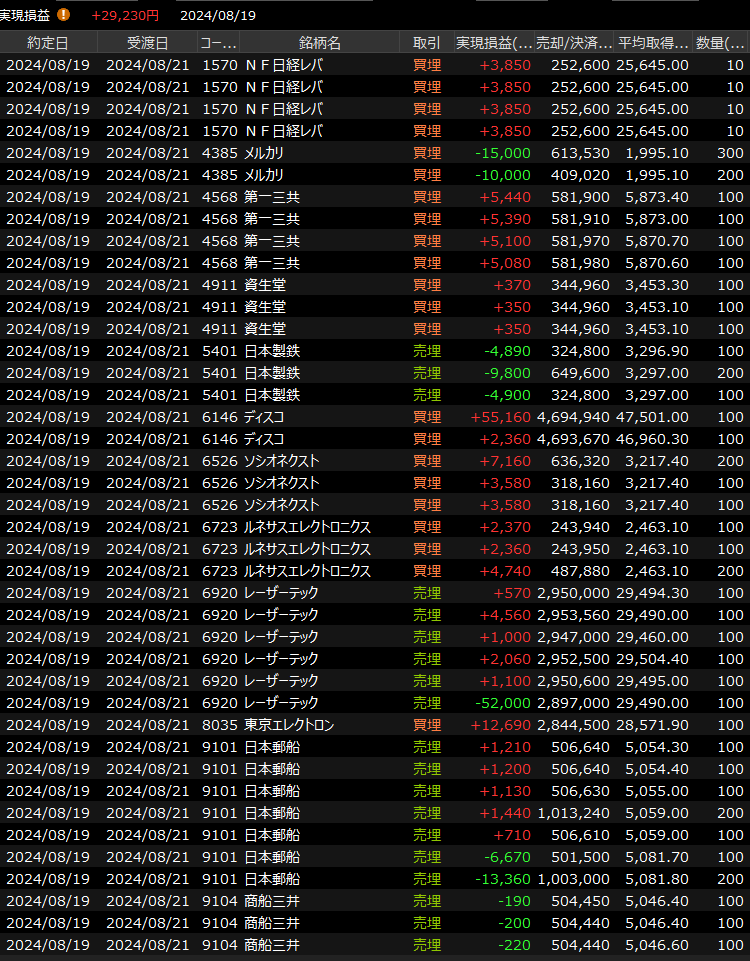750x961 pixels.
Task: Sort by the 実現損益 column header
Action: tap(494, 43)
